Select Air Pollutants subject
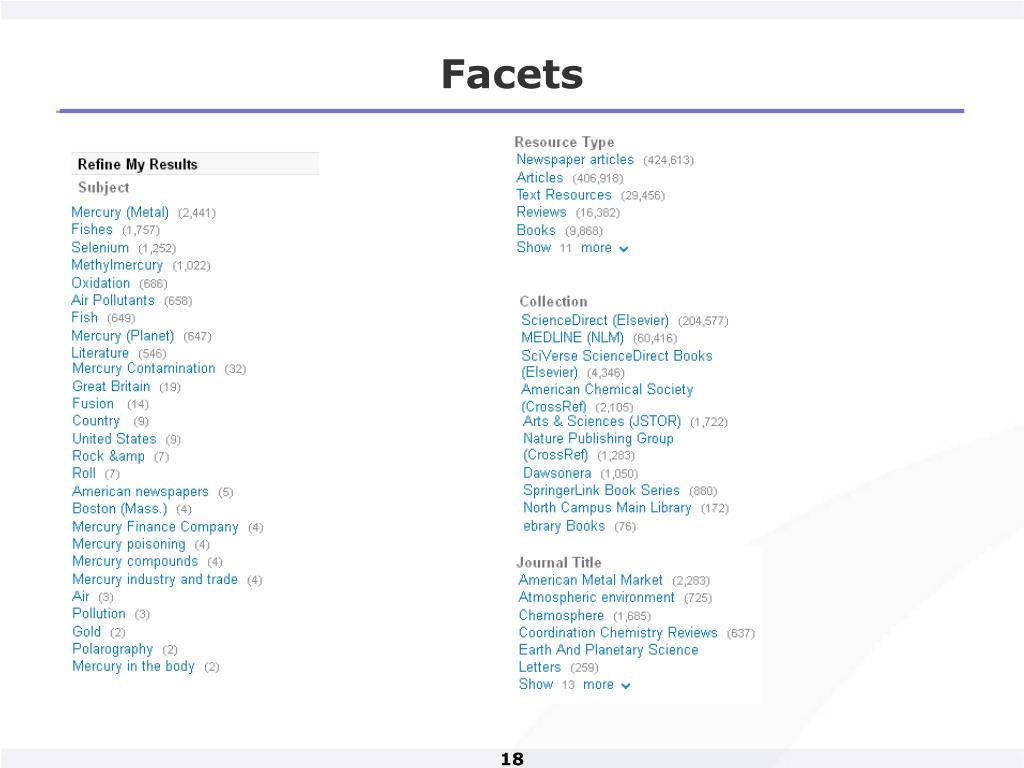Screen dimensions: 1024x768 [x=113, y=300]
